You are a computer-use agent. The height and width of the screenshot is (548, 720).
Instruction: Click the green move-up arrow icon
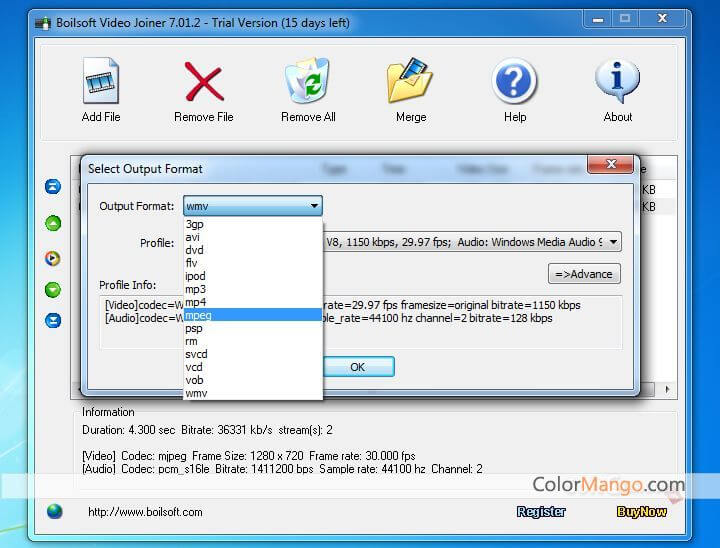53,223
